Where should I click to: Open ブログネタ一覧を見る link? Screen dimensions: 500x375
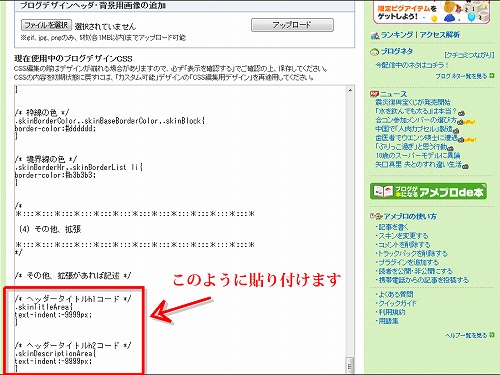point(462,76)
